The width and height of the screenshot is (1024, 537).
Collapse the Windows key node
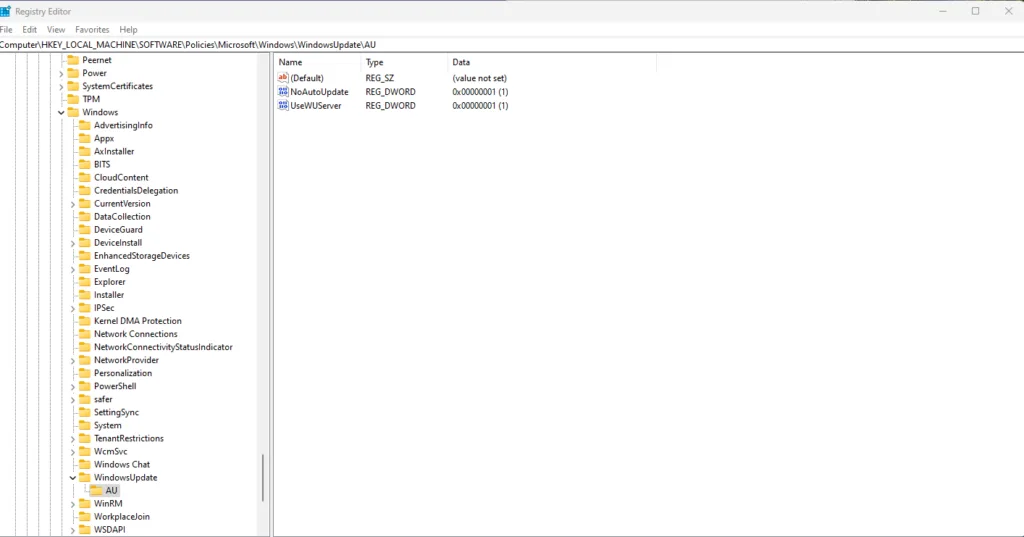61,112
